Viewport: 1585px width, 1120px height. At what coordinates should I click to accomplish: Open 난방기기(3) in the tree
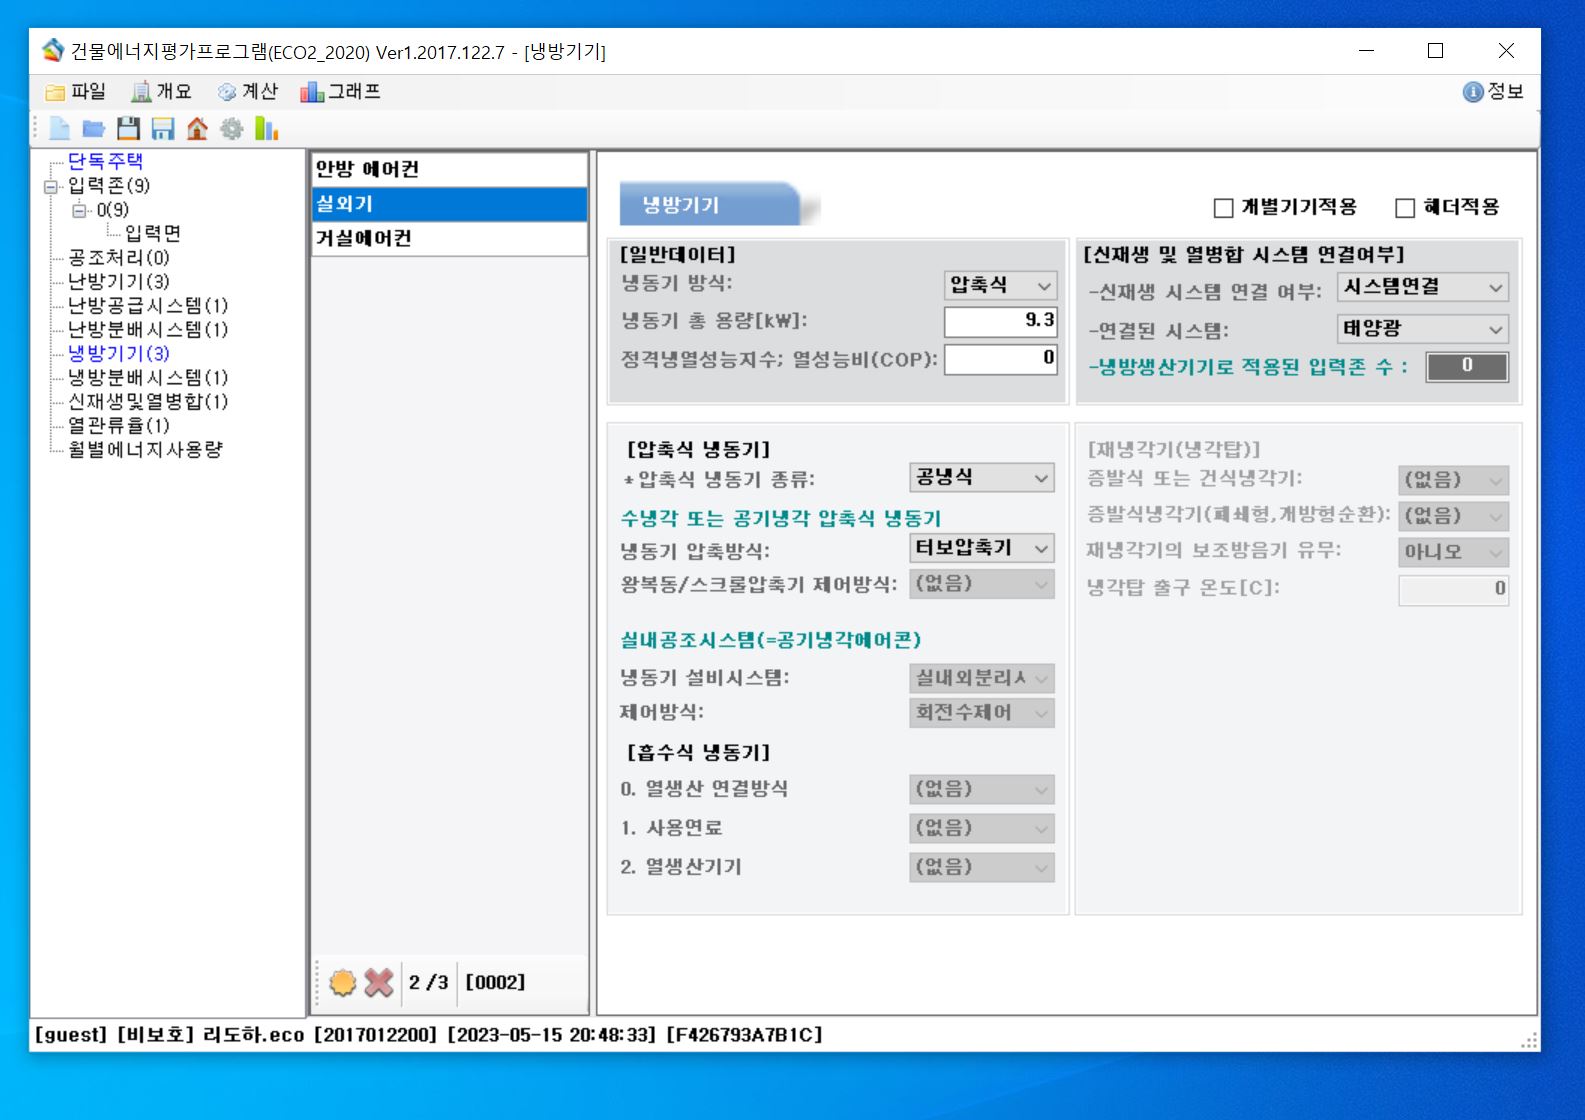pyautogui.click(x=118, y=281)
